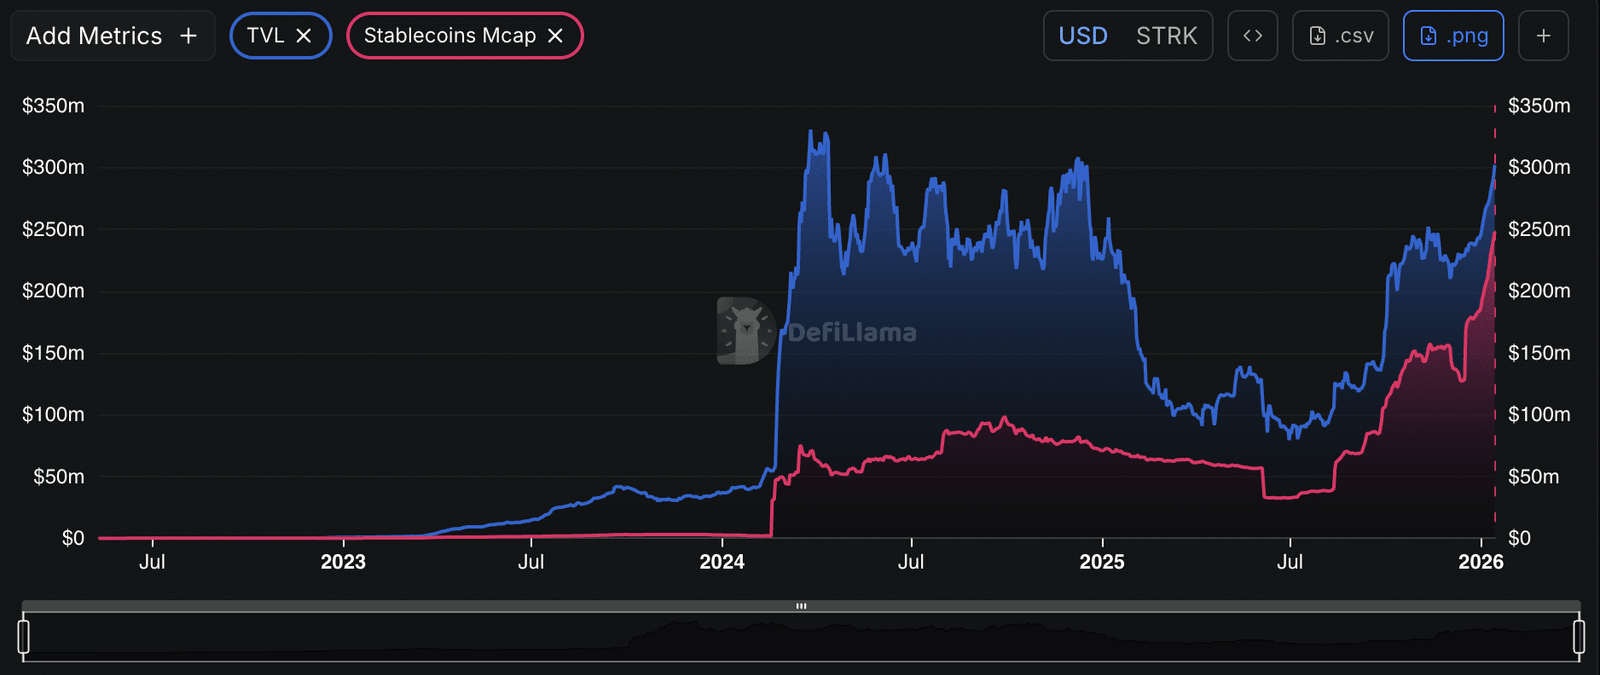Open the Add Metrics dropdown
Image resolution: width=1600 pixels, height=675 pixels.
tap(94, 36)
